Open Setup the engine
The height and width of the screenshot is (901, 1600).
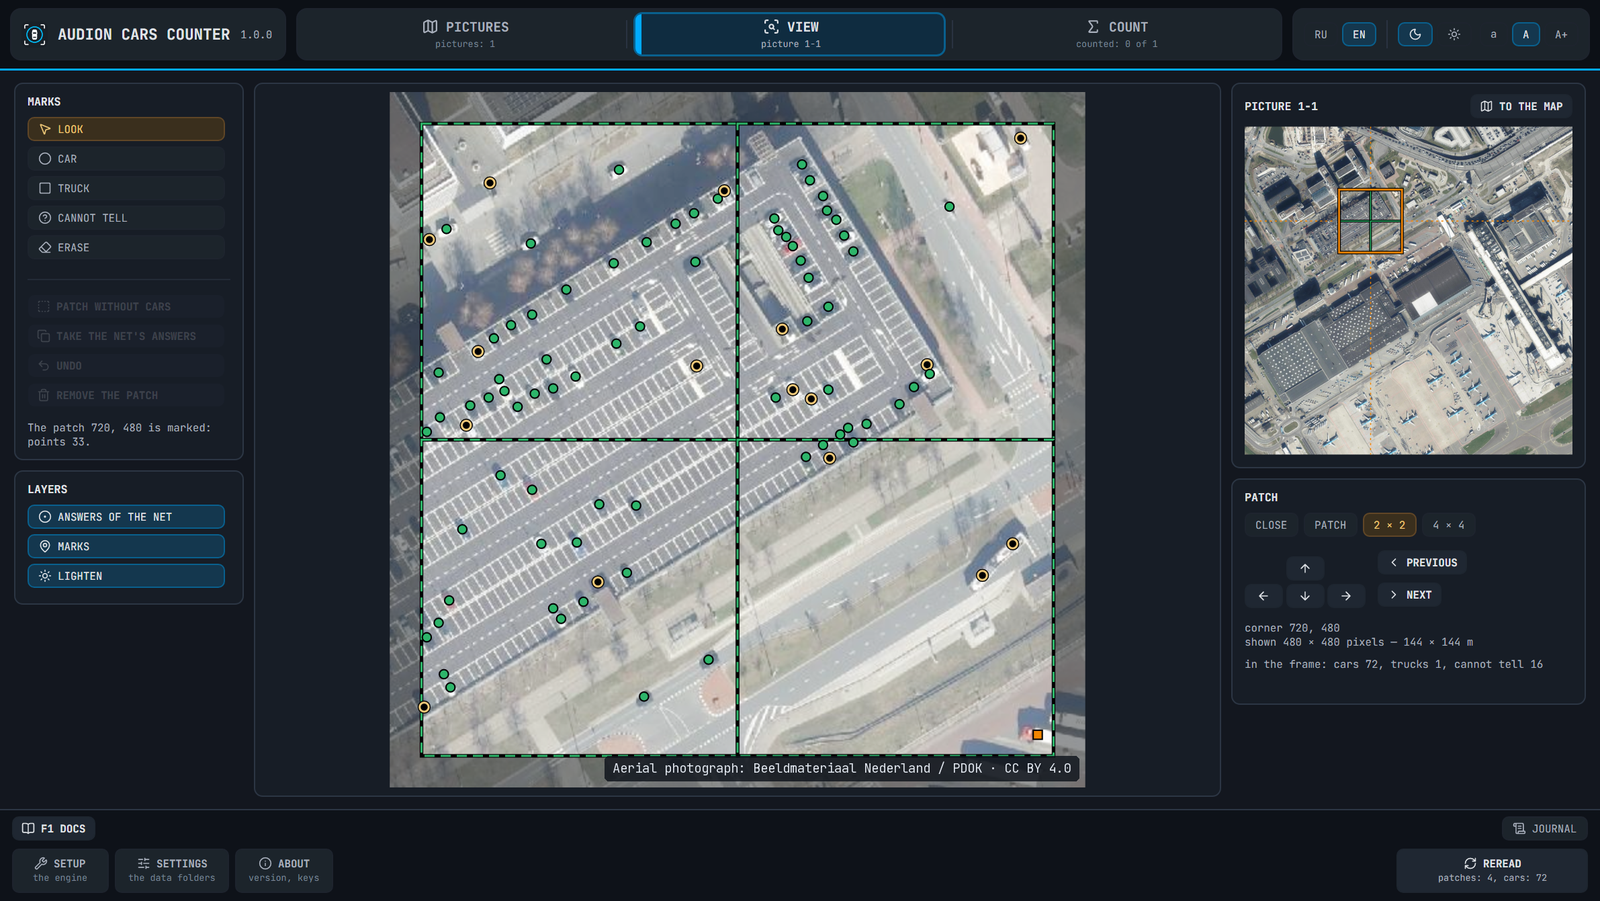[60, 870]
